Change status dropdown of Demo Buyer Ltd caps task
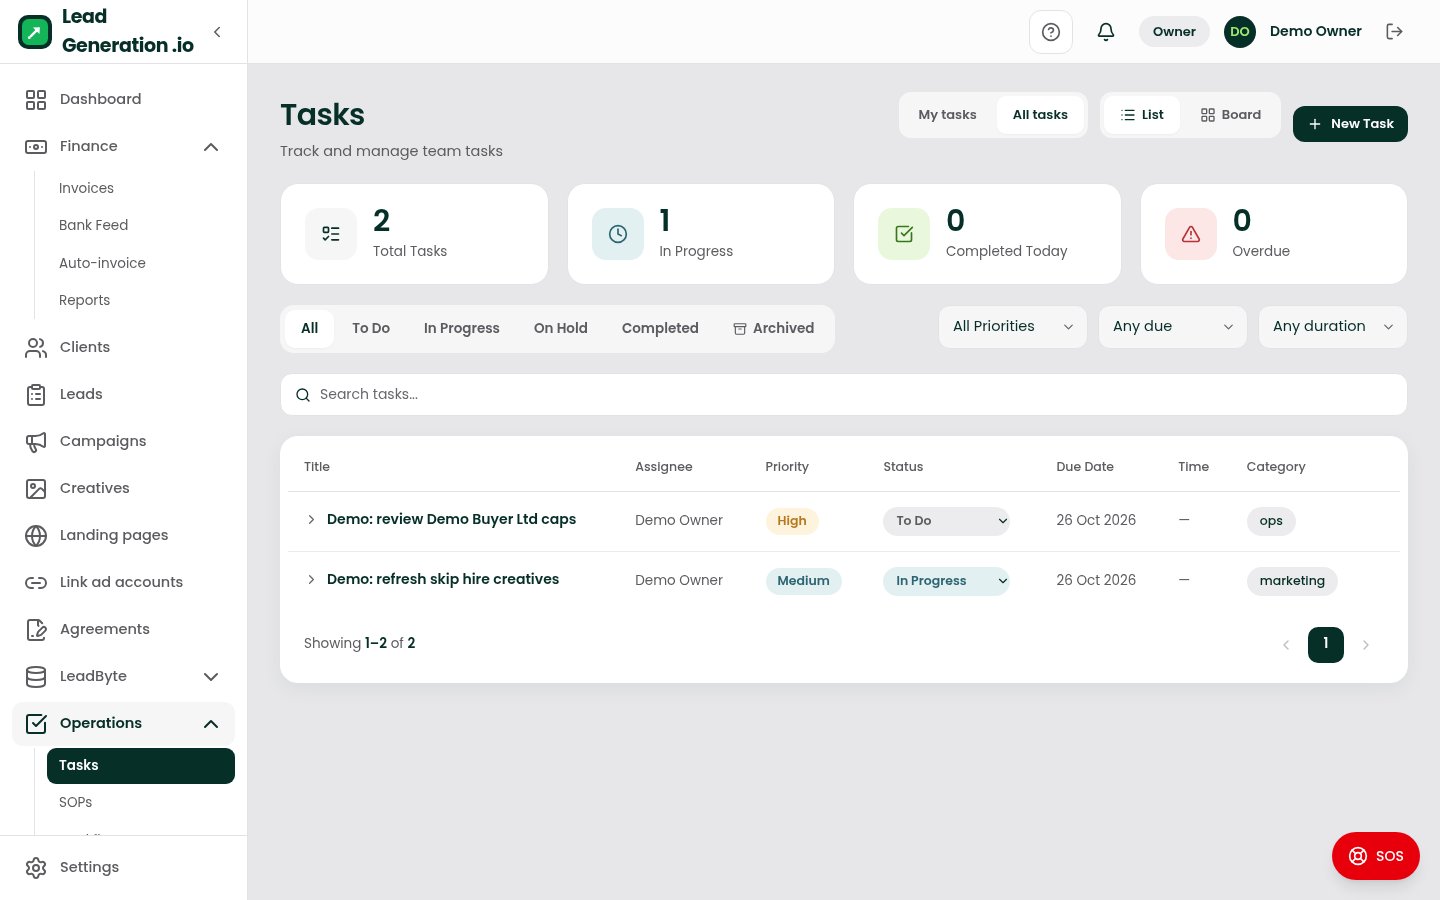The width and height of the screenshot is (1440, 900). click(x=946, y=521)
